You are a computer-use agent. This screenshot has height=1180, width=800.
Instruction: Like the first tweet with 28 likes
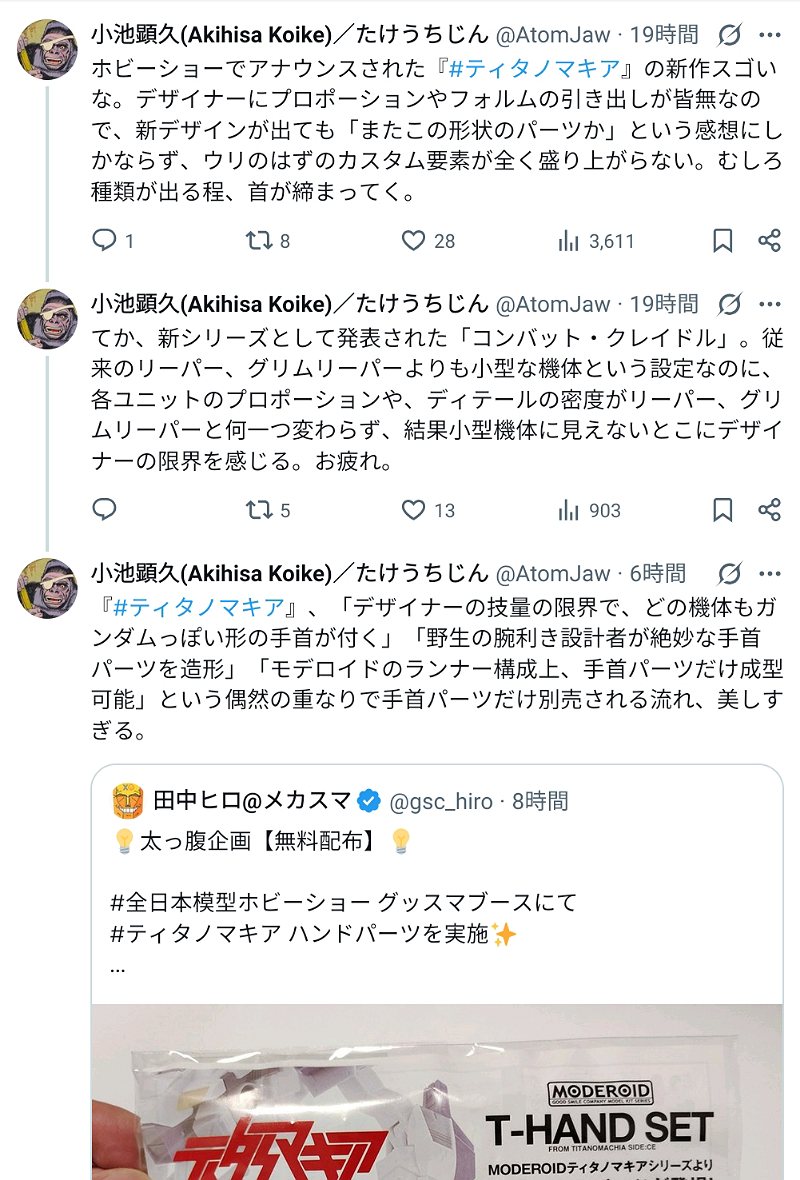(414, 241)
